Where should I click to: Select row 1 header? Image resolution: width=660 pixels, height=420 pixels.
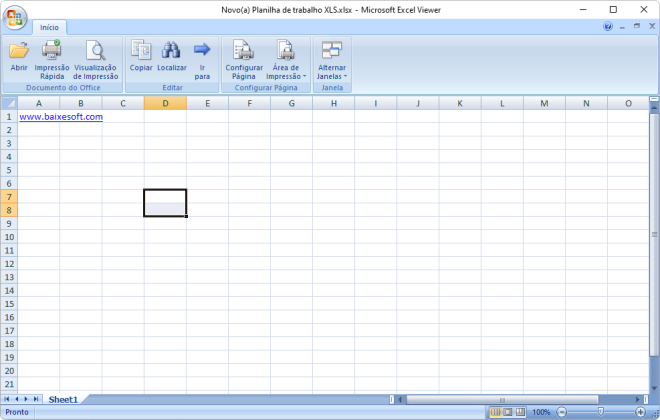pyautogui.click(x=9, y=117)
